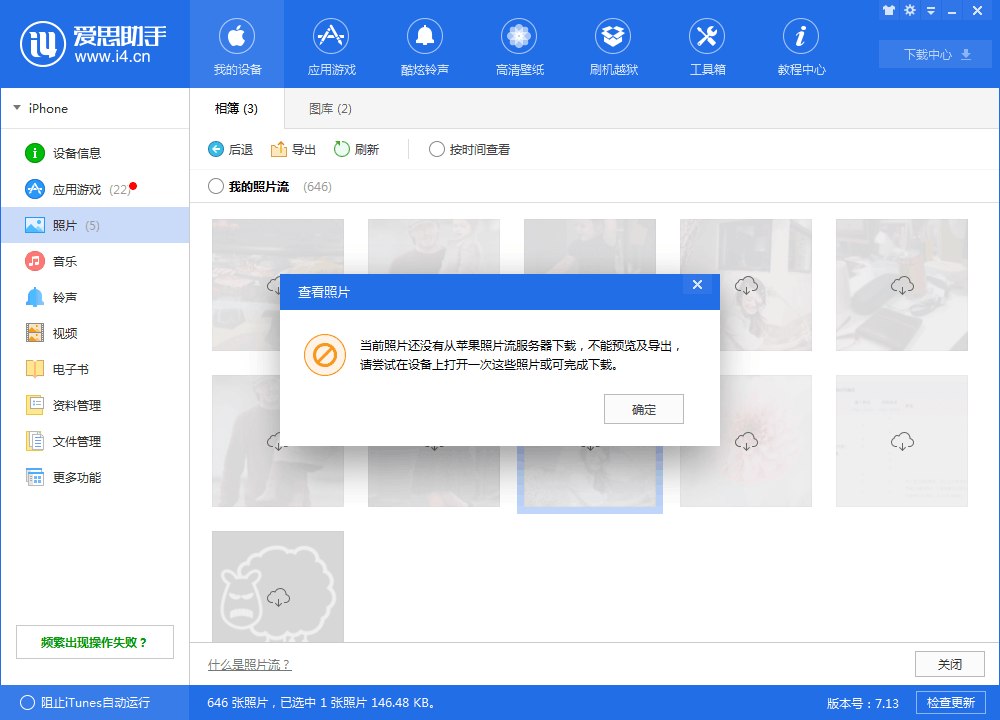Open the 教程中心 (Tutorial Center) section
Viewport: 1000px width, 720px height.
click(x=801, y=45)
